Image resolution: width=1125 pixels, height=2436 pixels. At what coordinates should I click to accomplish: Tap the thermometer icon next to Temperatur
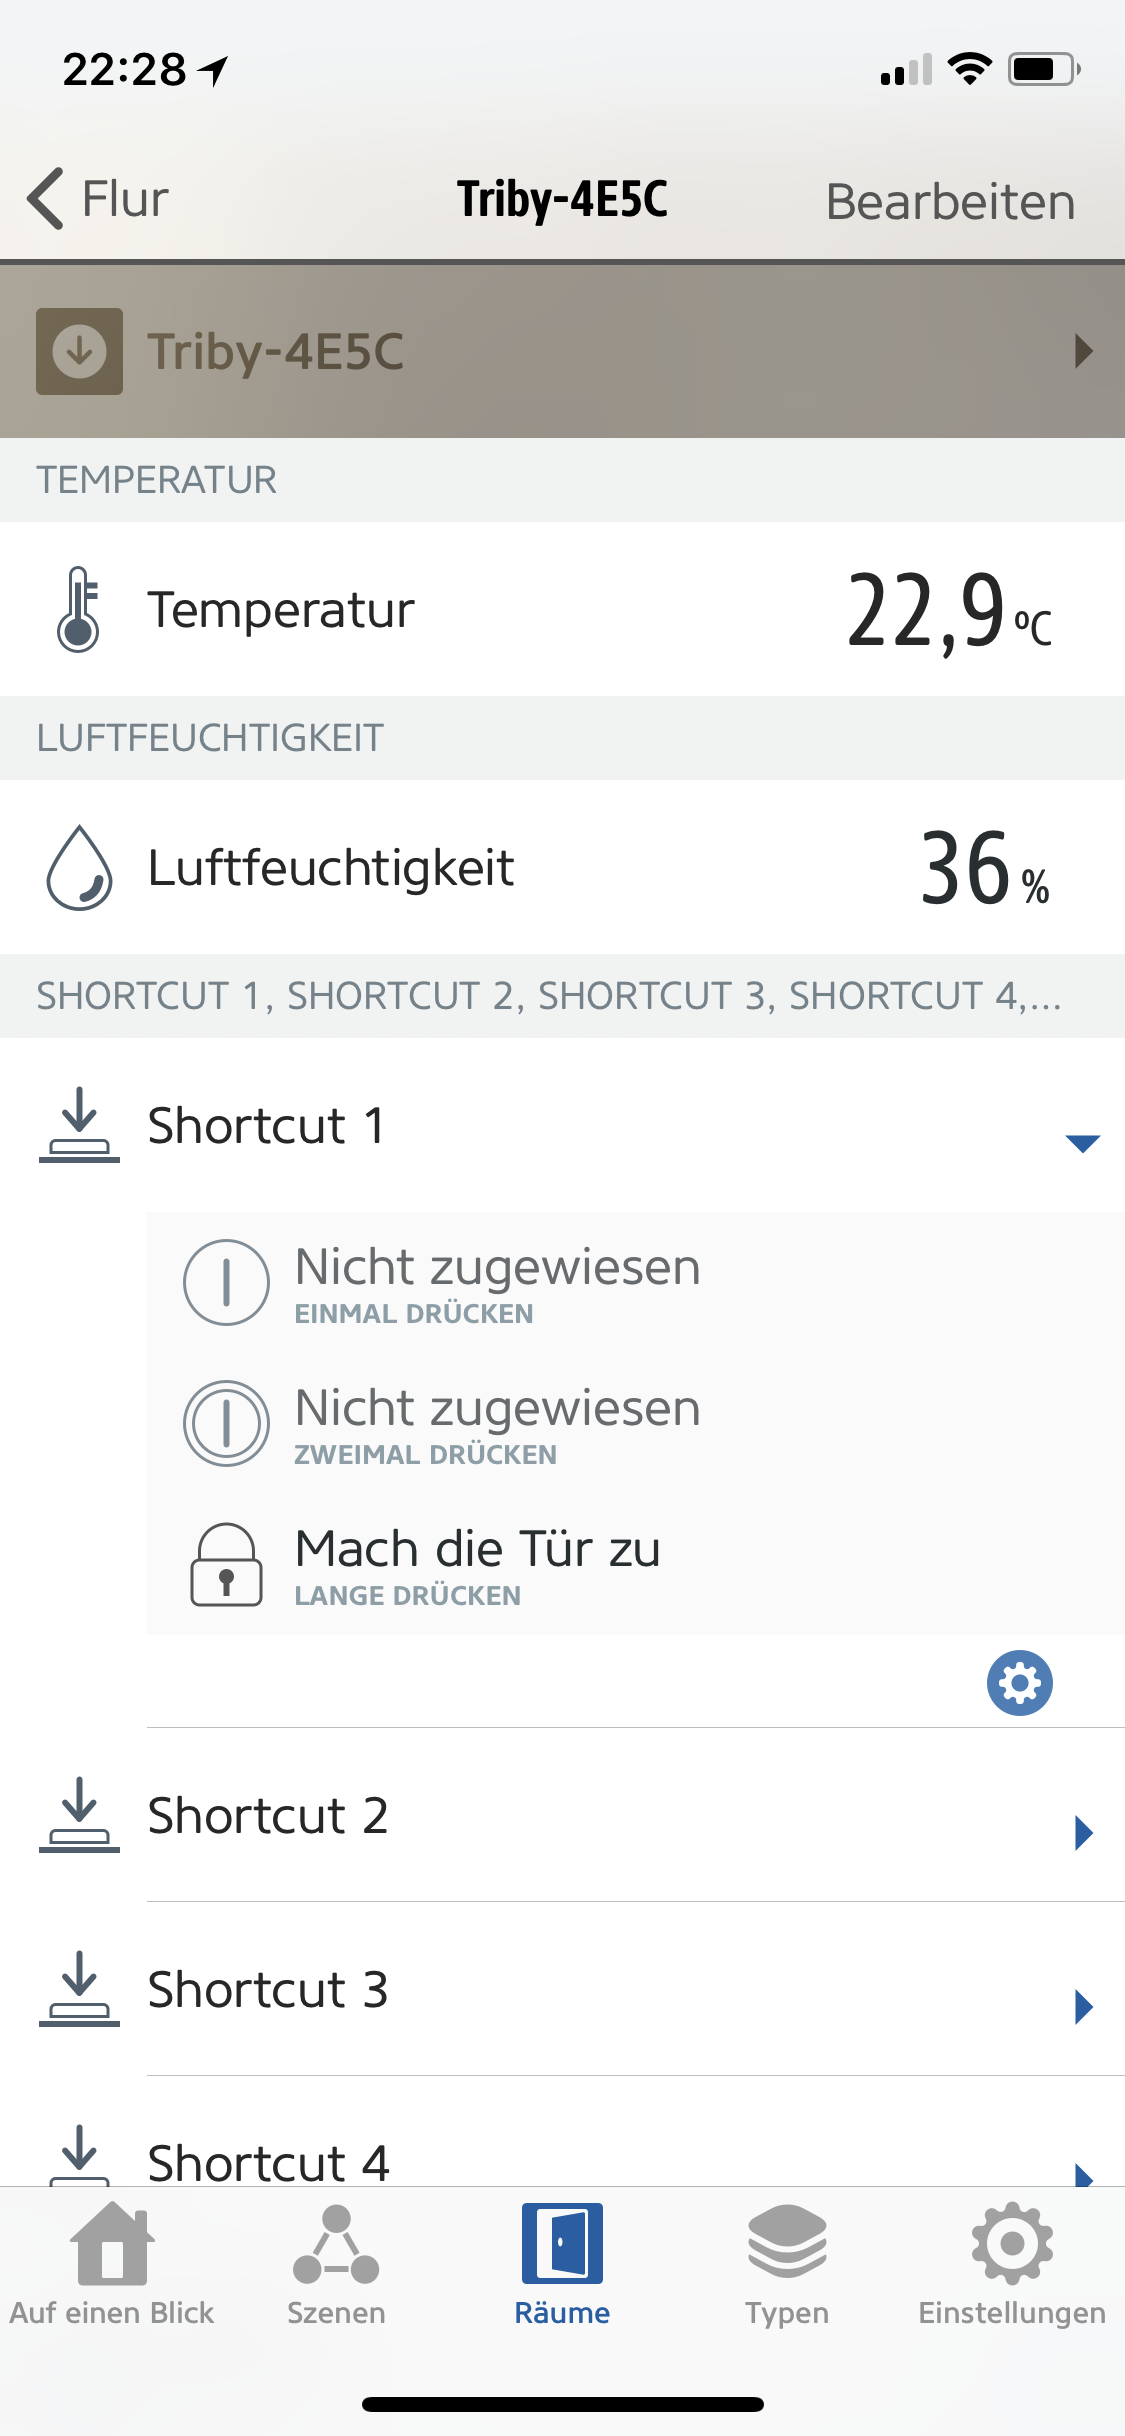coord(78,609)
